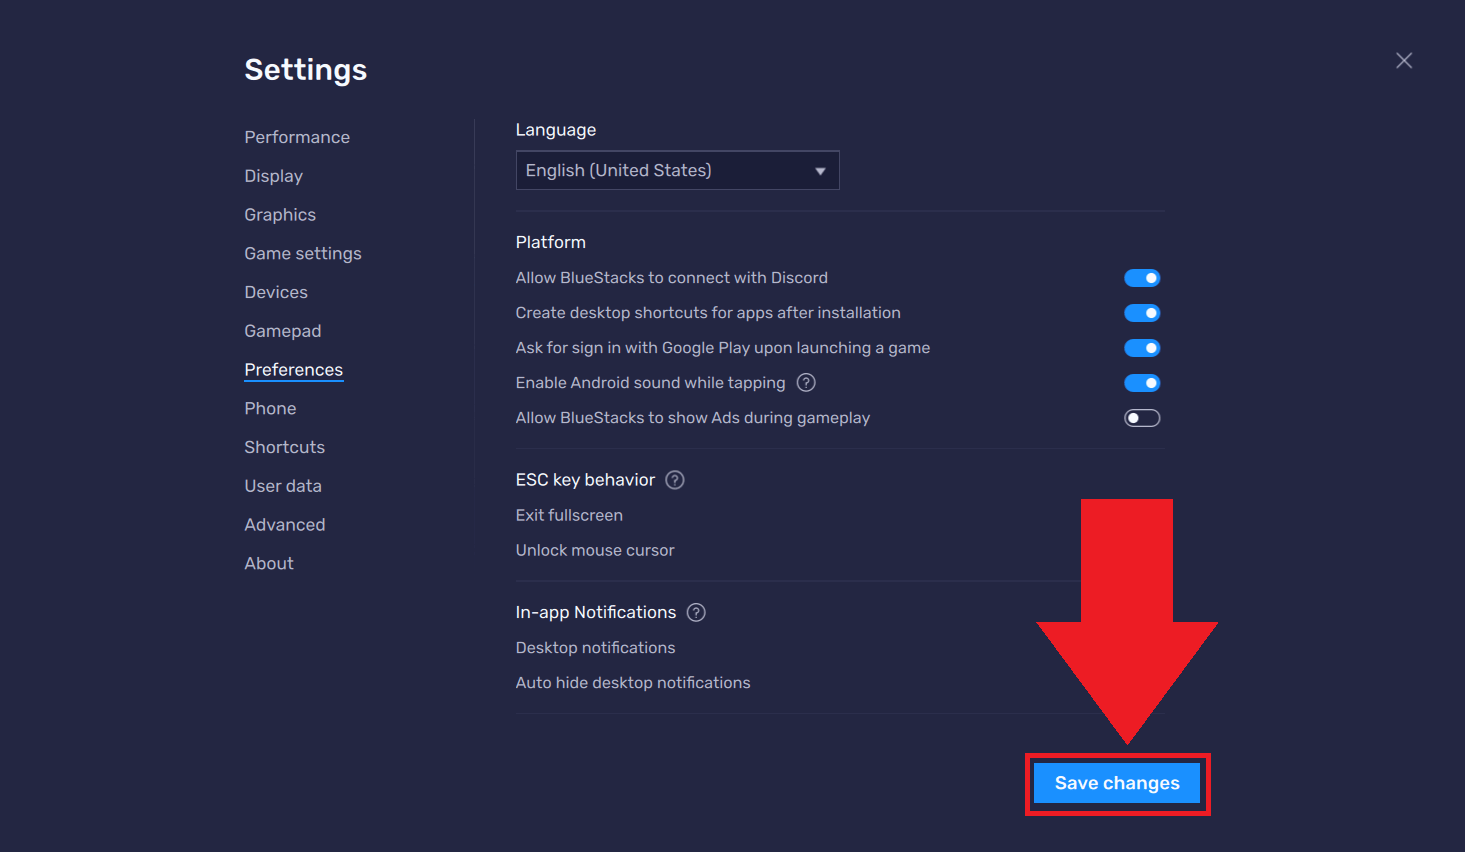The height and width of the screenshot is (852, 1465).
Task: Disable Android sound while tapping
Action: tap(1142, 382)
